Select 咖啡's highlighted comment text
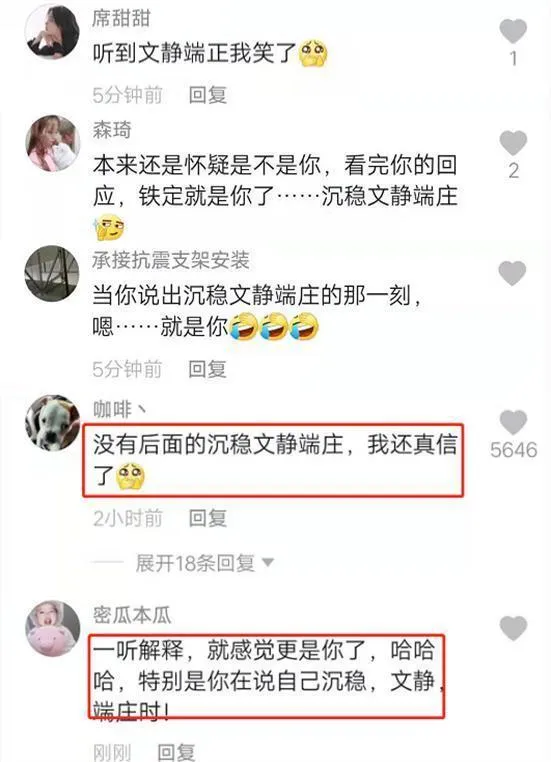This screenshot has width=551, height=762. click(x=273, y=460)
